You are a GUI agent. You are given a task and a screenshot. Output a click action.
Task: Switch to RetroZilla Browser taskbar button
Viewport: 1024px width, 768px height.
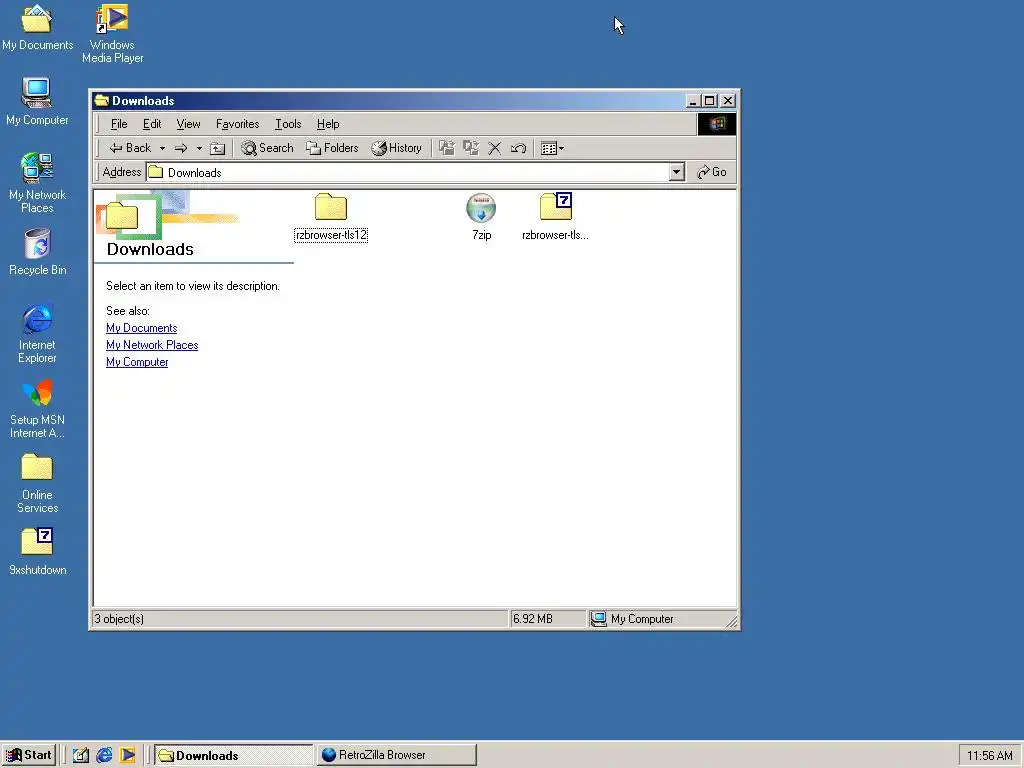tap(396, 755)
